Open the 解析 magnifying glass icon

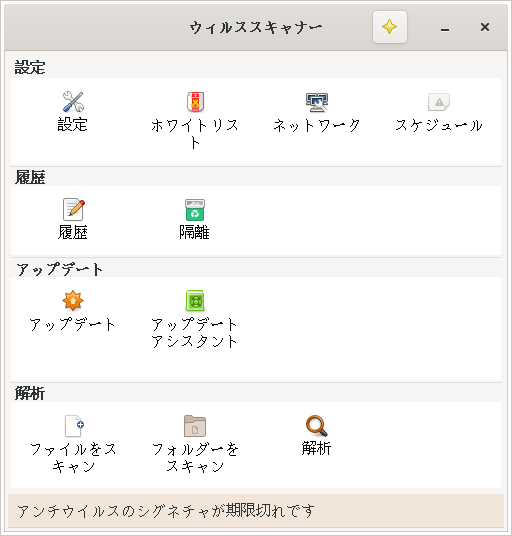[317, 426]
